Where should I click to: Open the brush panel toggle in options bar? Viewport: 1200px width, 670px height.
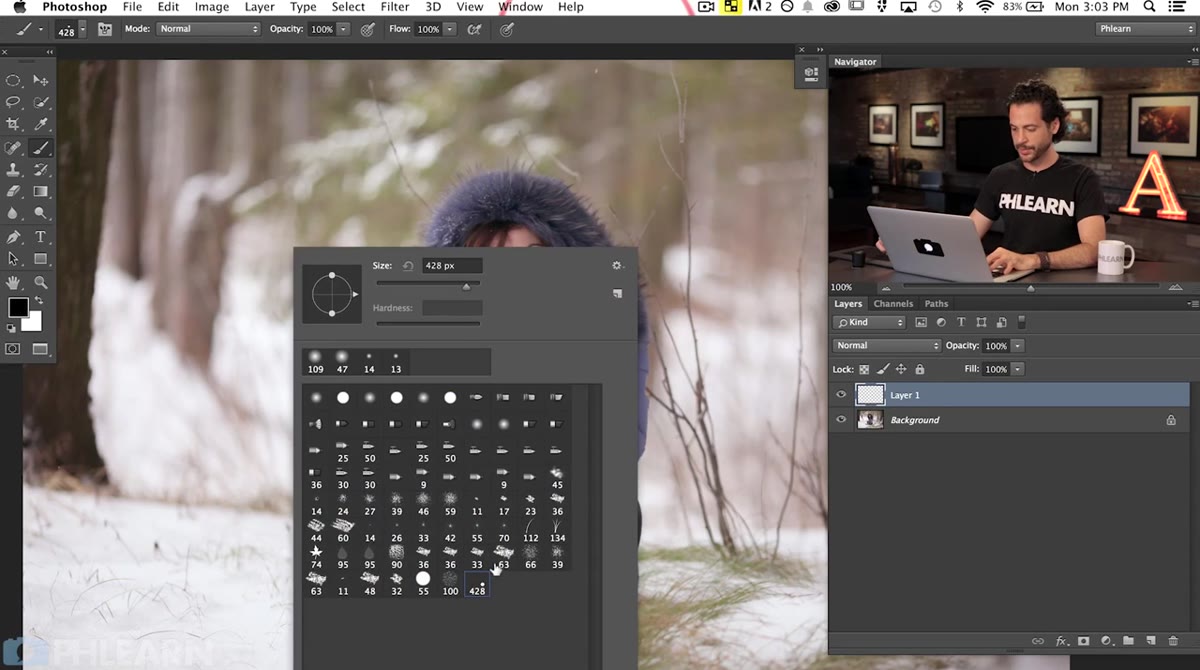click(x=104, y=29)
